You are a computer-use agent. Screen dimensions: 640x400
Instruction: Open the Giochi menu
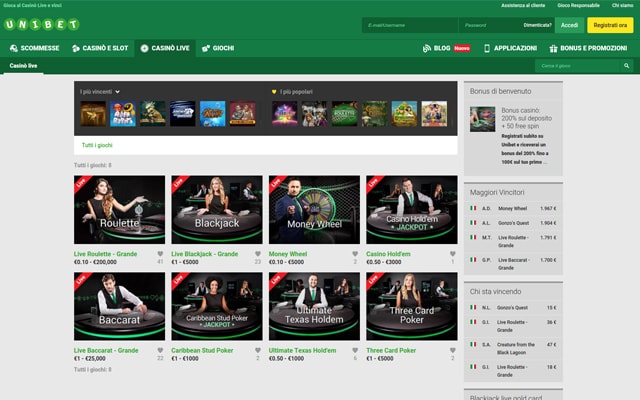218,48
